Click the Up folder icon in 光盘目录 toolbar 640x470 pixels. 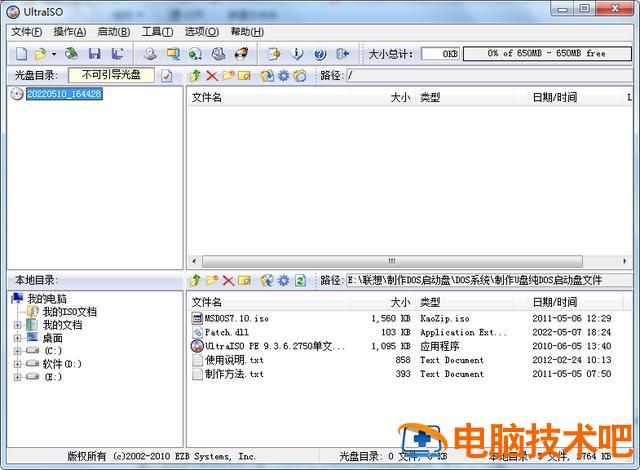(195, 75)
